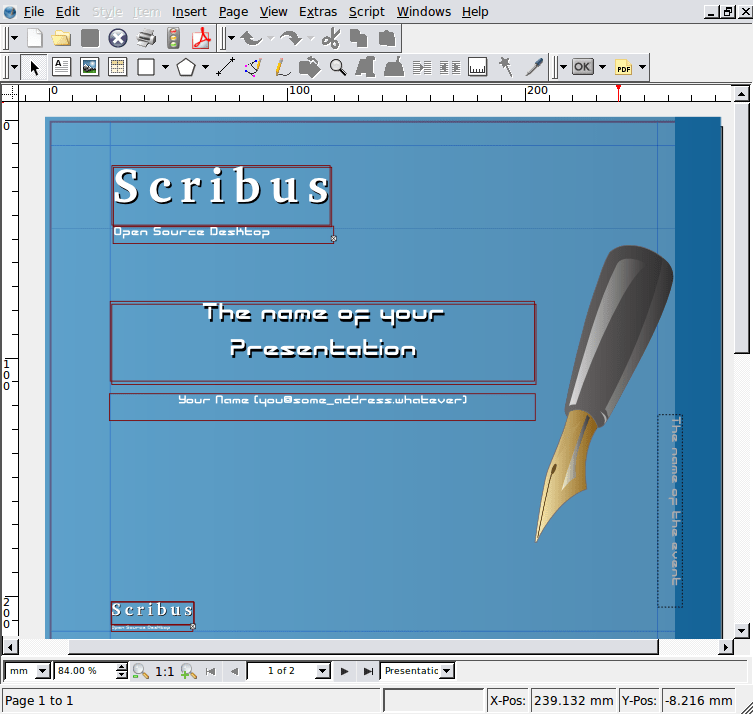Click the PDF annotation tool icon
Screen dimensions: 753x714
pyautogui.click(x=623, y=67)
